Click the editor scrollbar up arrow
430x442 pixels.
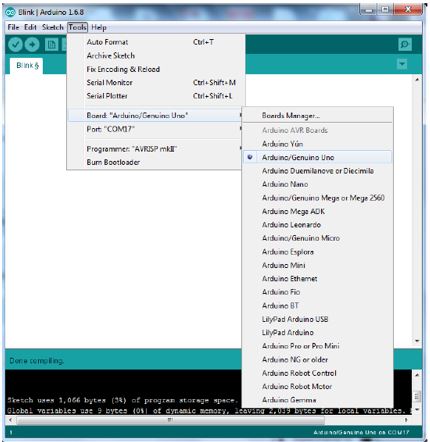tap(417, 80)
